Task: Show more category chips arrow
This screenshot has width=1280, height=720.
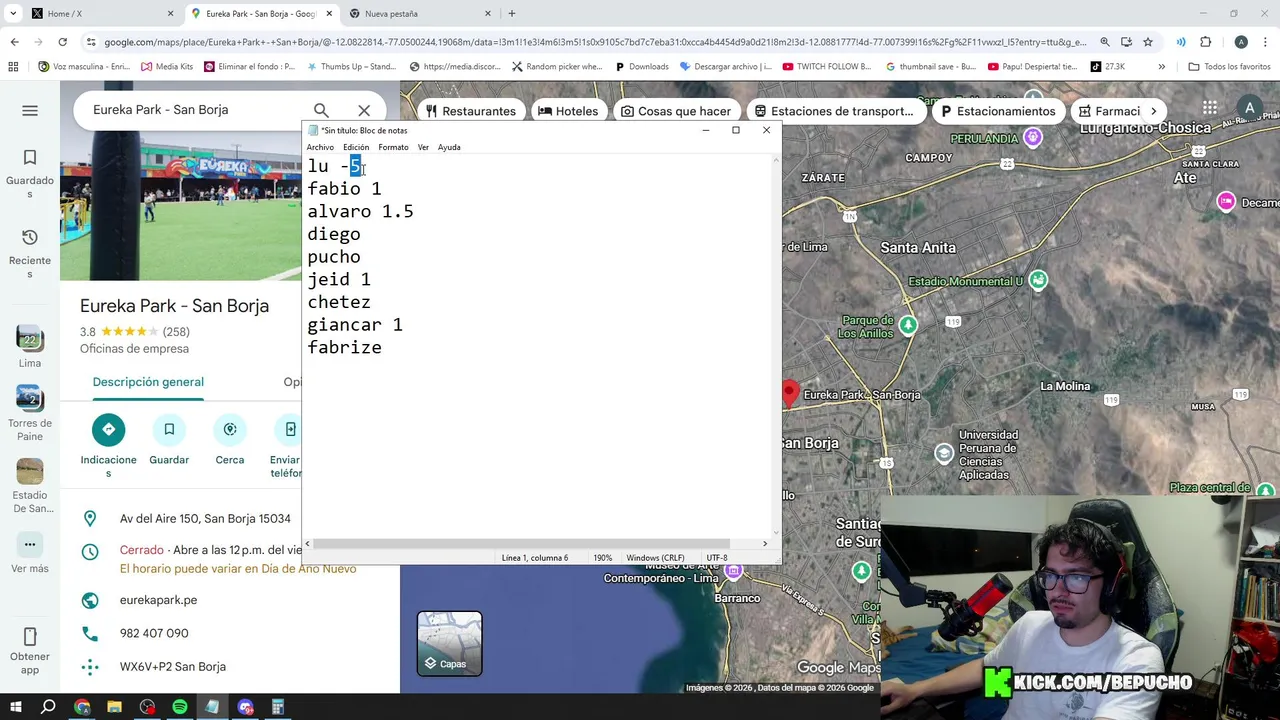Action: pyautogui.click(x=1153, y=111)
